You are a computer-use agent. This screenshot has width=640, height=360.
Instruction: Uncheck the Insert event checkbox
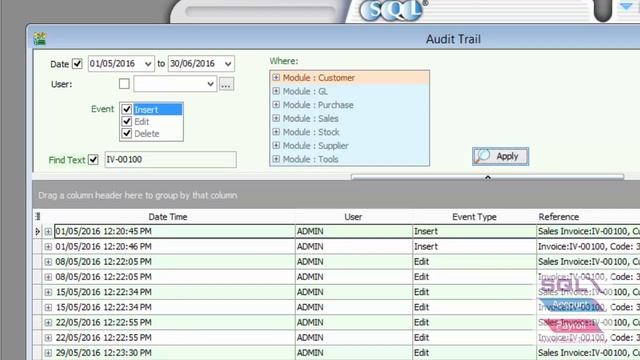[x=127, y=109]
